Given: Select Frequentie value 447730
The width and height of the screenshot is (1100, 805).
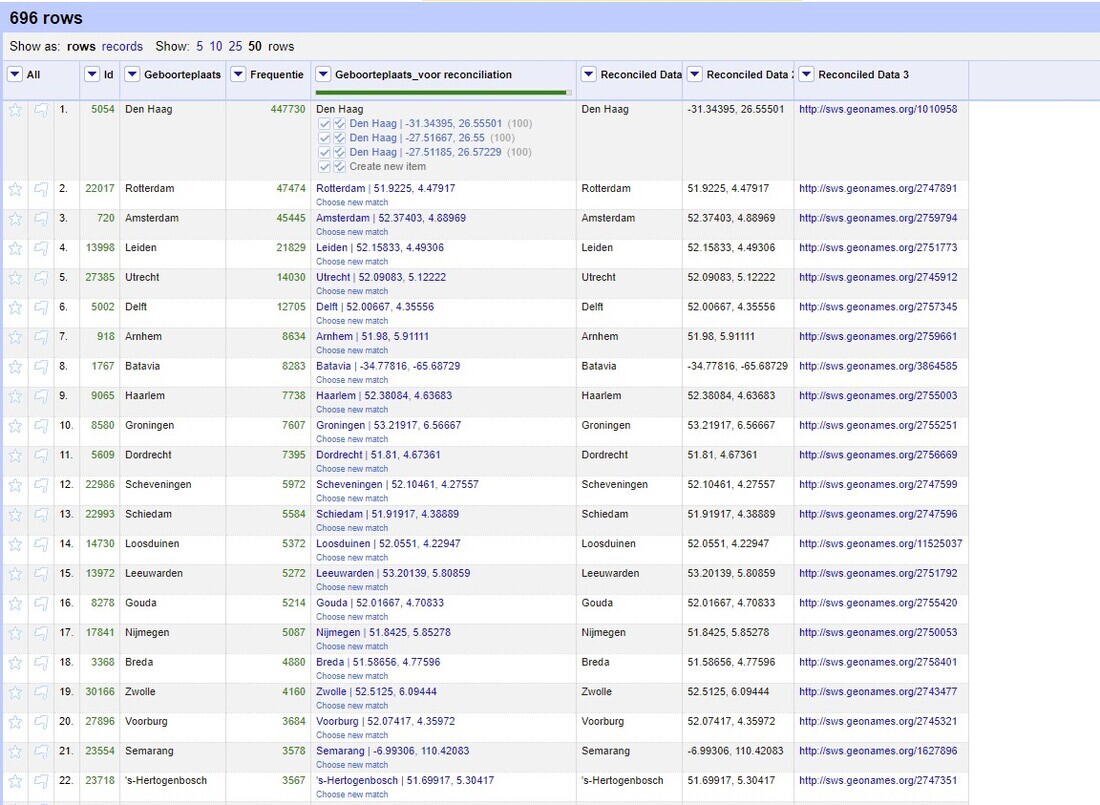Looking at the screenshot, I should 288,109.
